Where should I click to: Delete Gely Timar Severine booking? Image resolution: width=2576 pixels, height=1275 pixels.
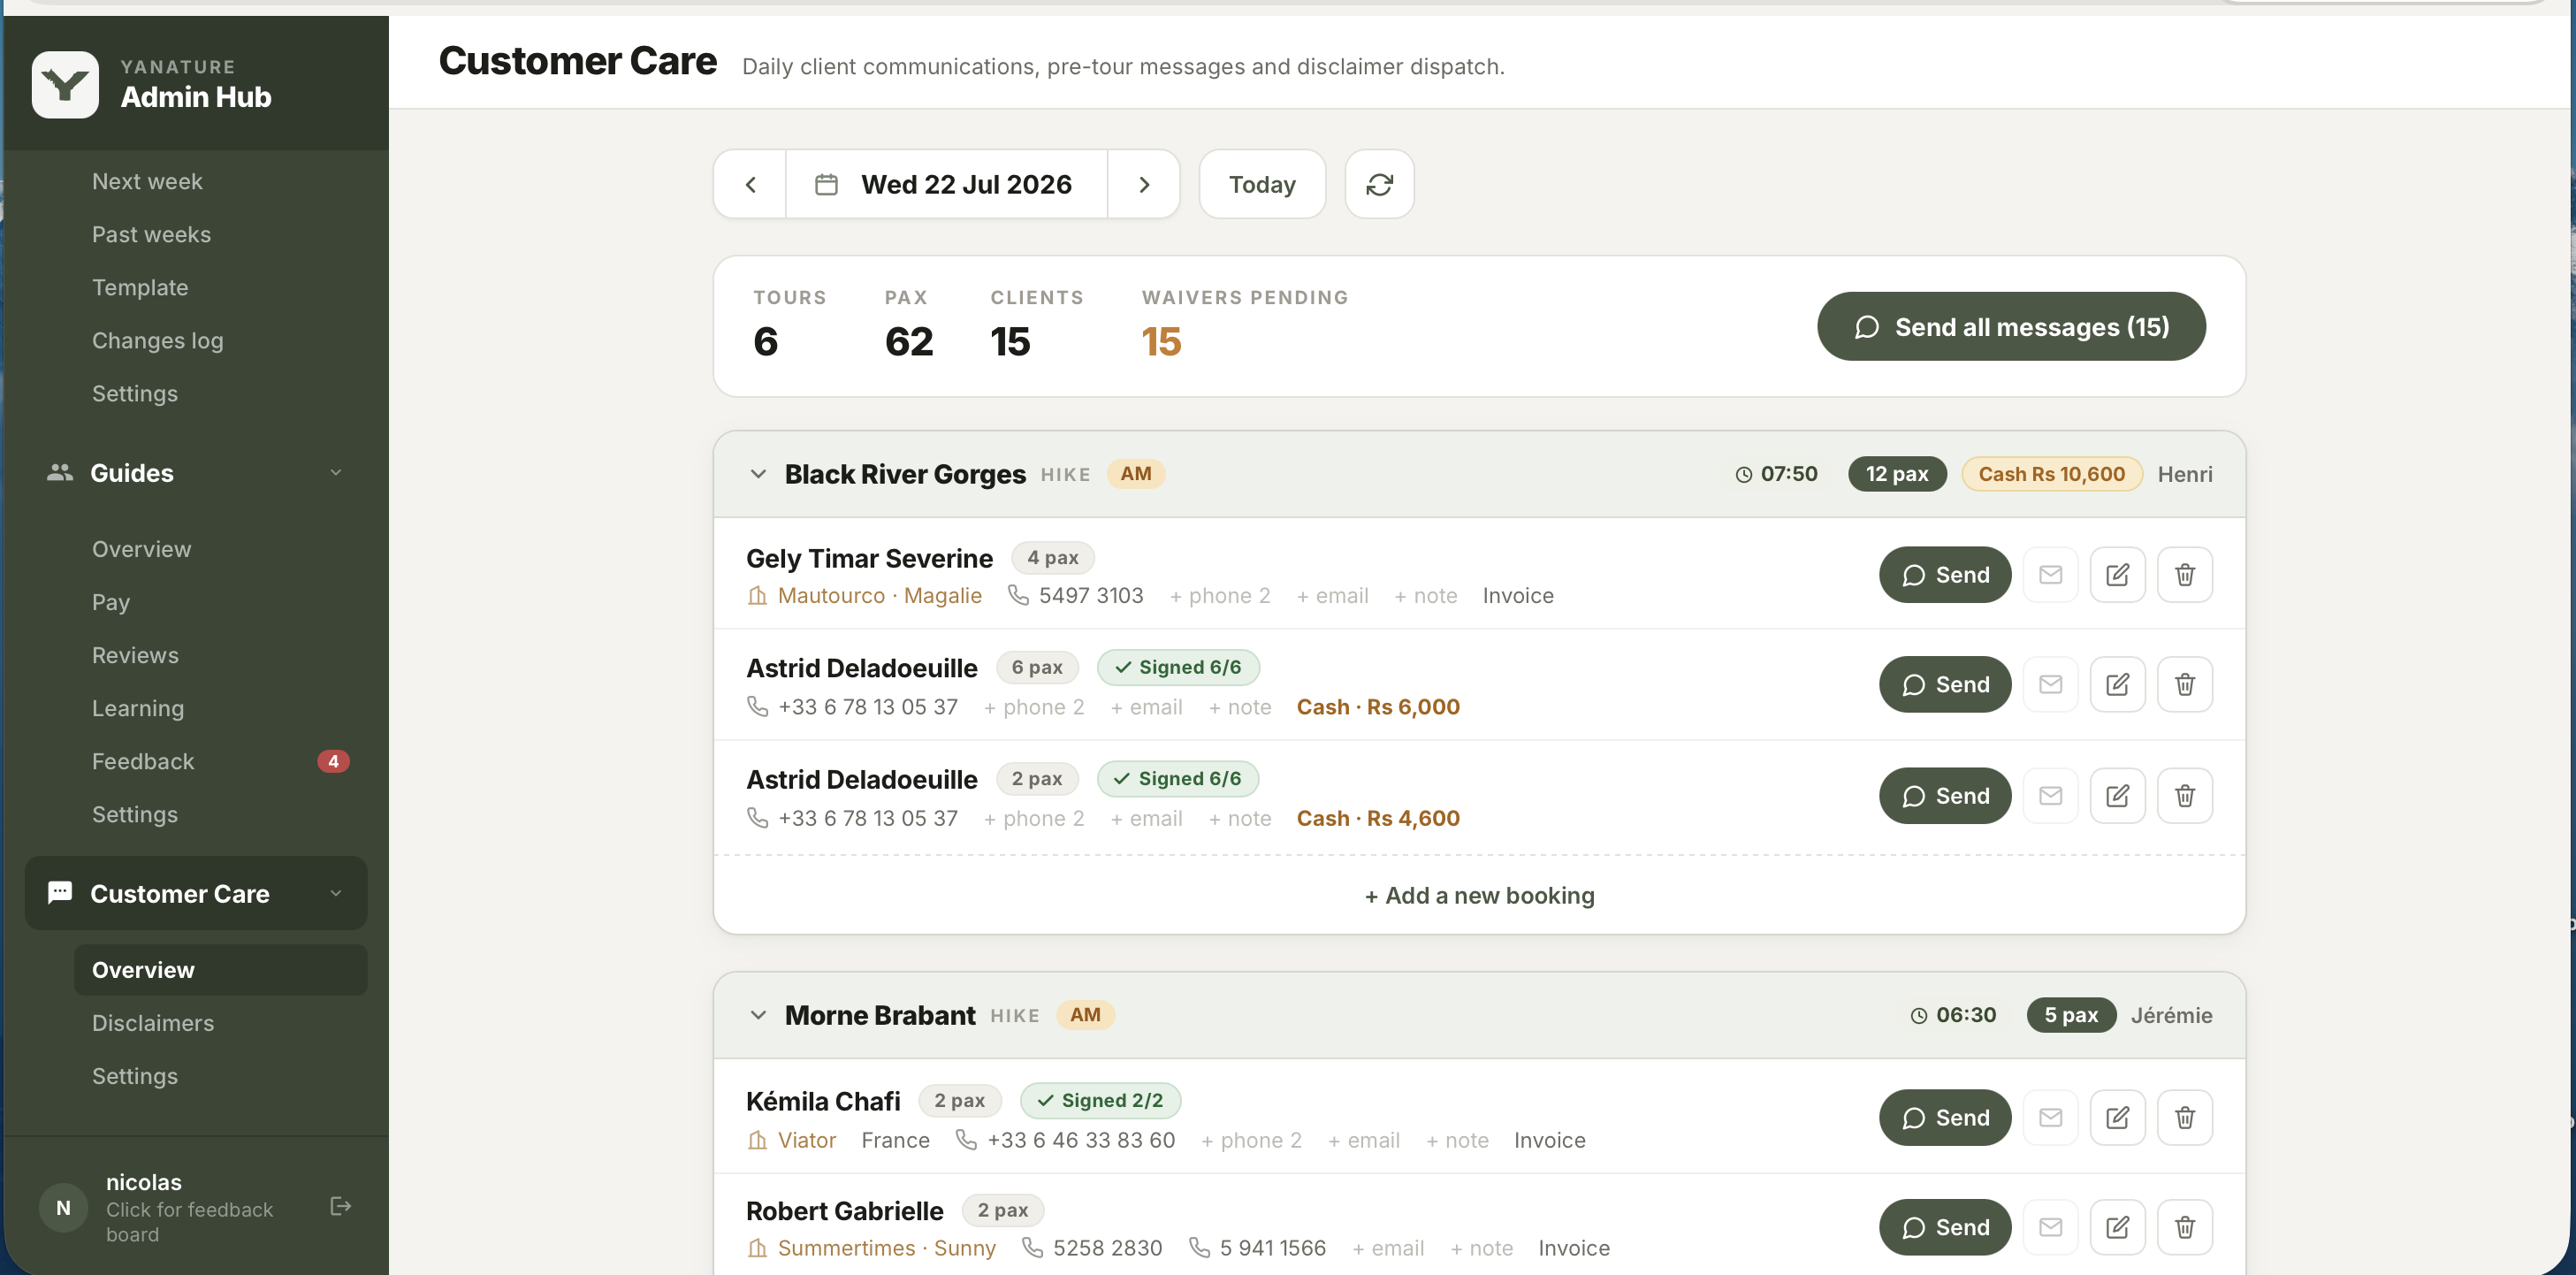2184,575
